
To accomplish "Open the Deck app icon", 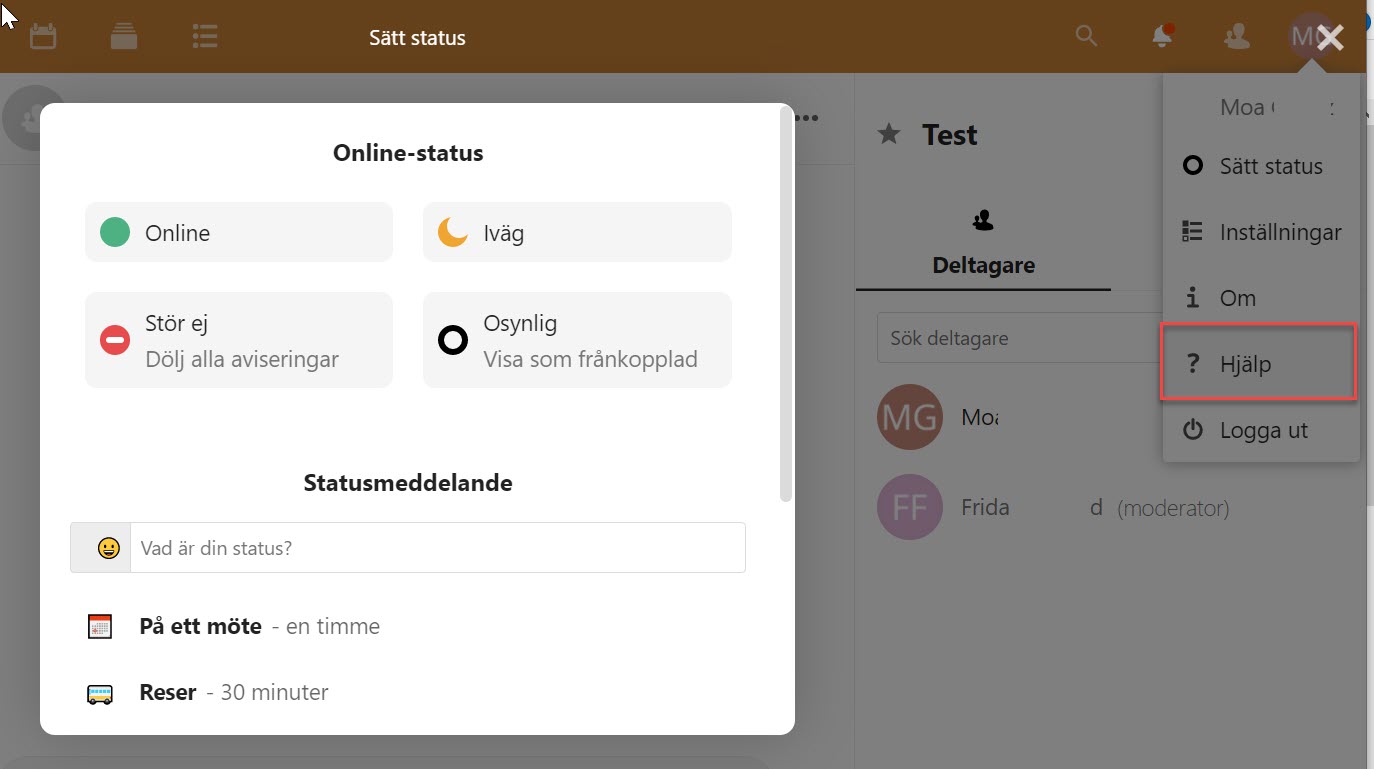I will pos(124,37).
